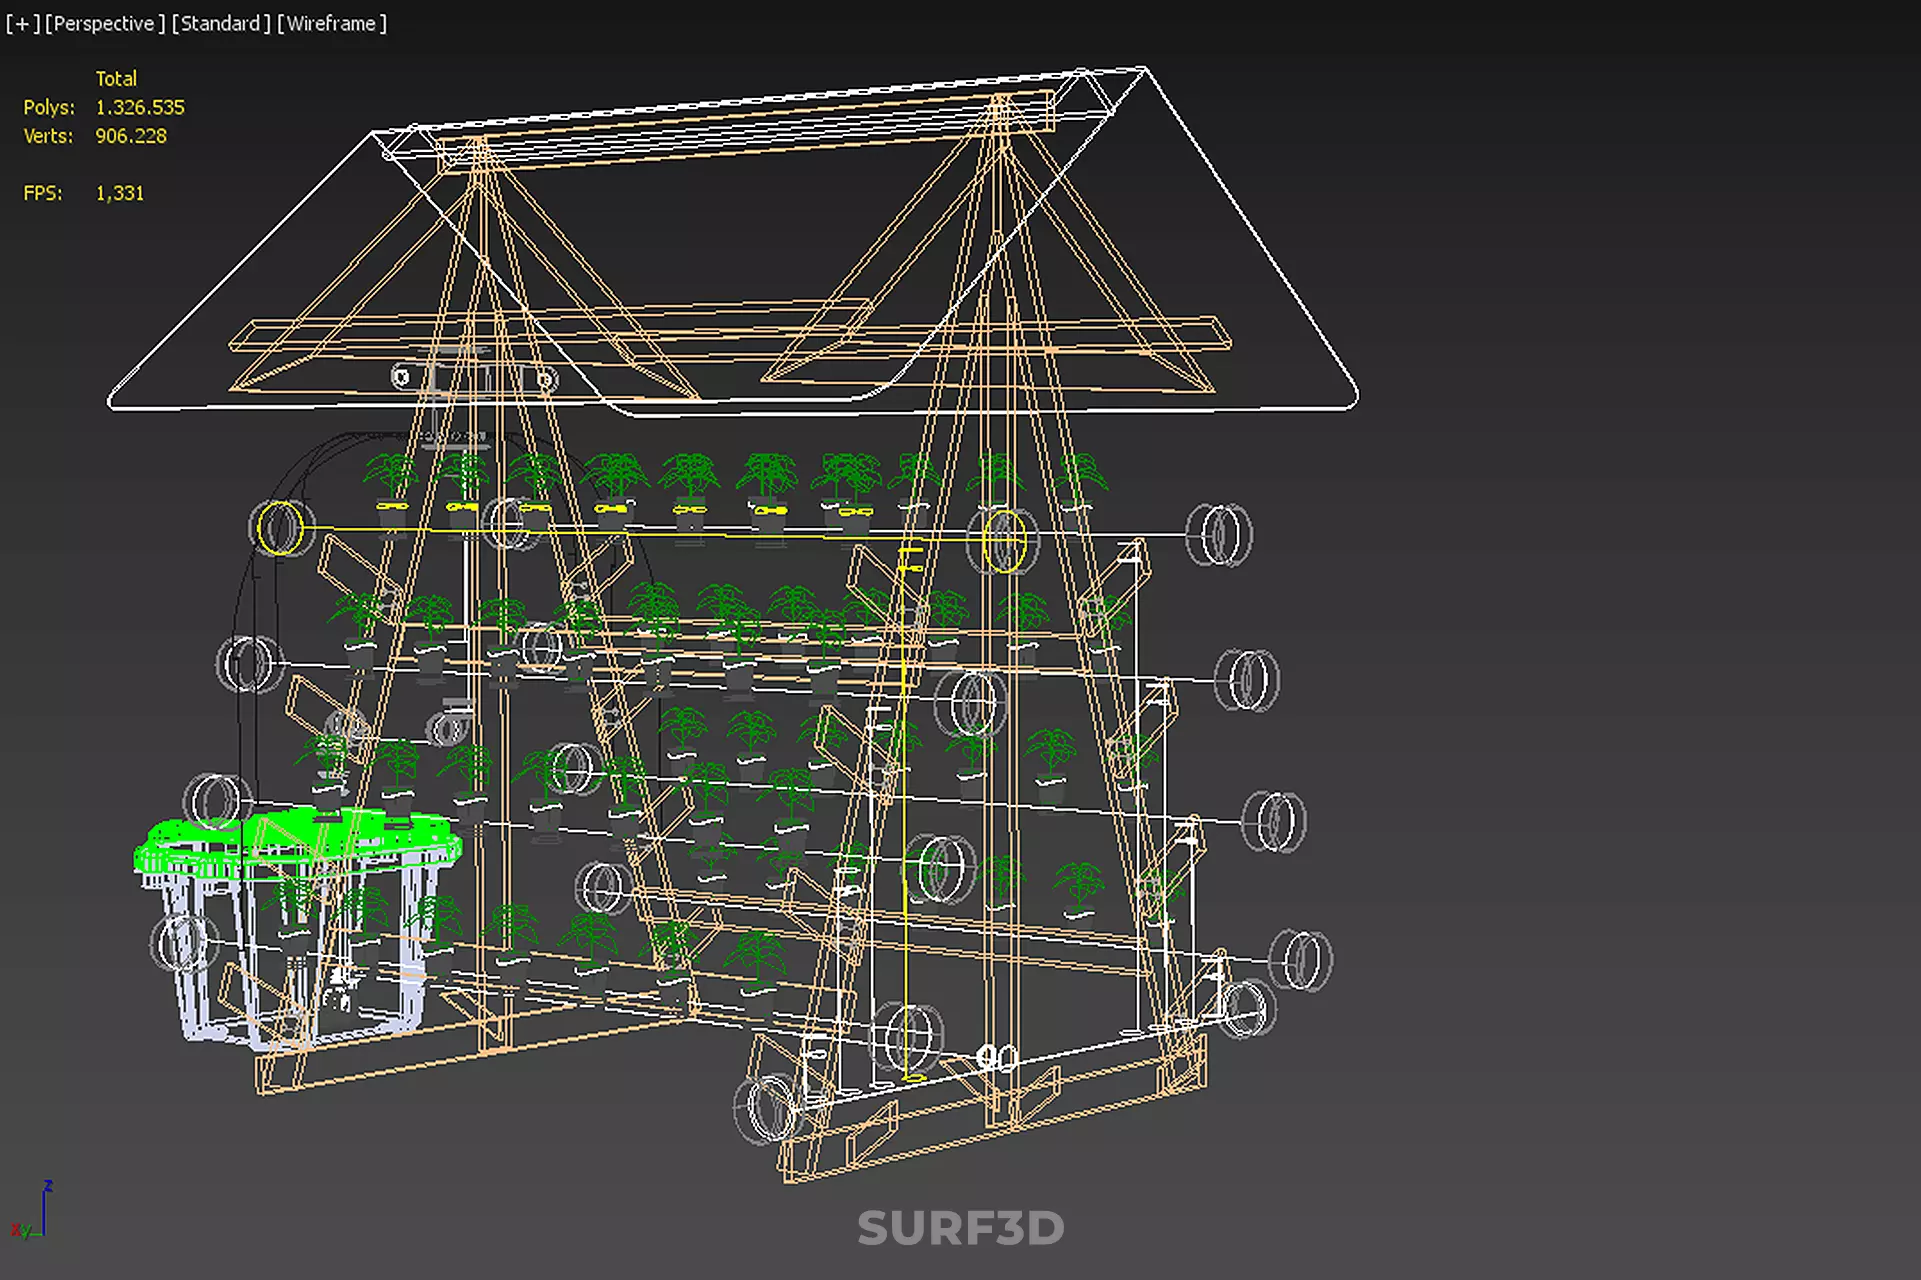Click the SURF3D watermark logo
Viewport: 1921px width, 1280px height.
click(x=960, y=1229)
